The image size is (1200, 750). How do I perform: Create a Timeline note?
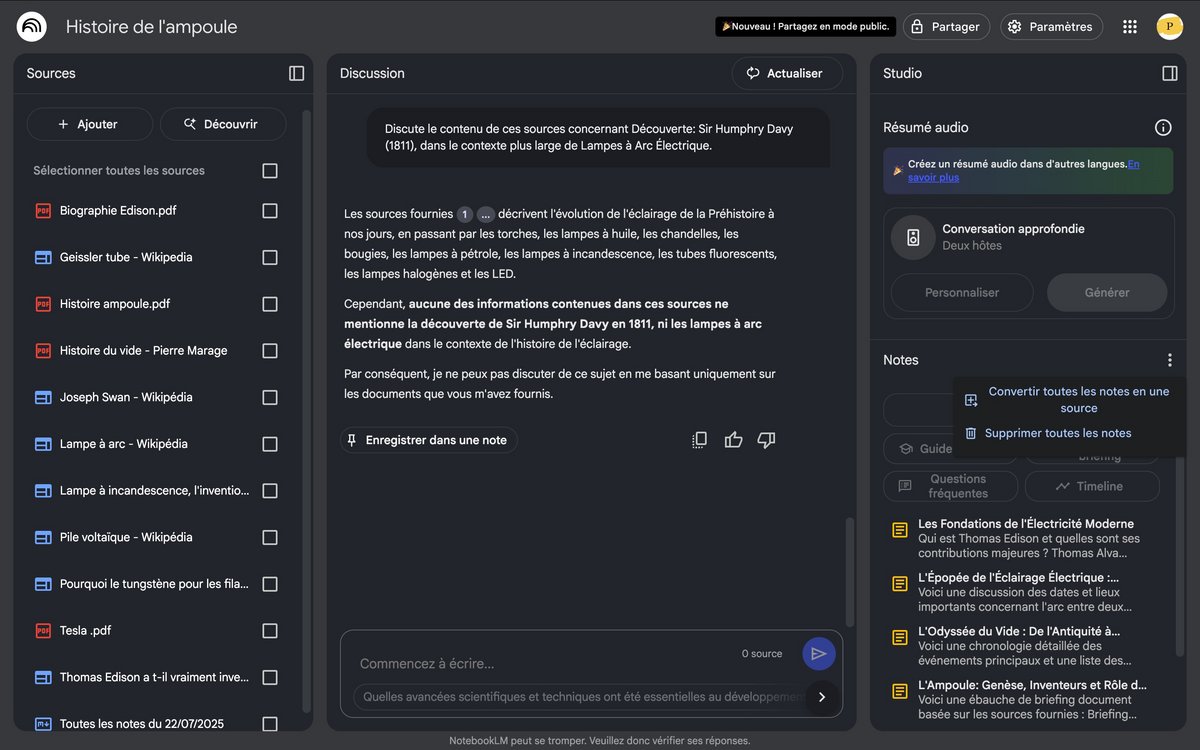click(x=1092, y=486)
